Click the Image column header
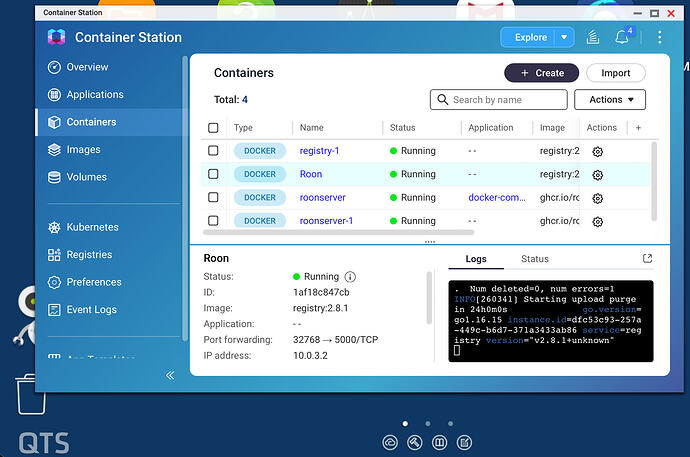Image resolution: width=690 pixels, height=457 pixels. 552,128
